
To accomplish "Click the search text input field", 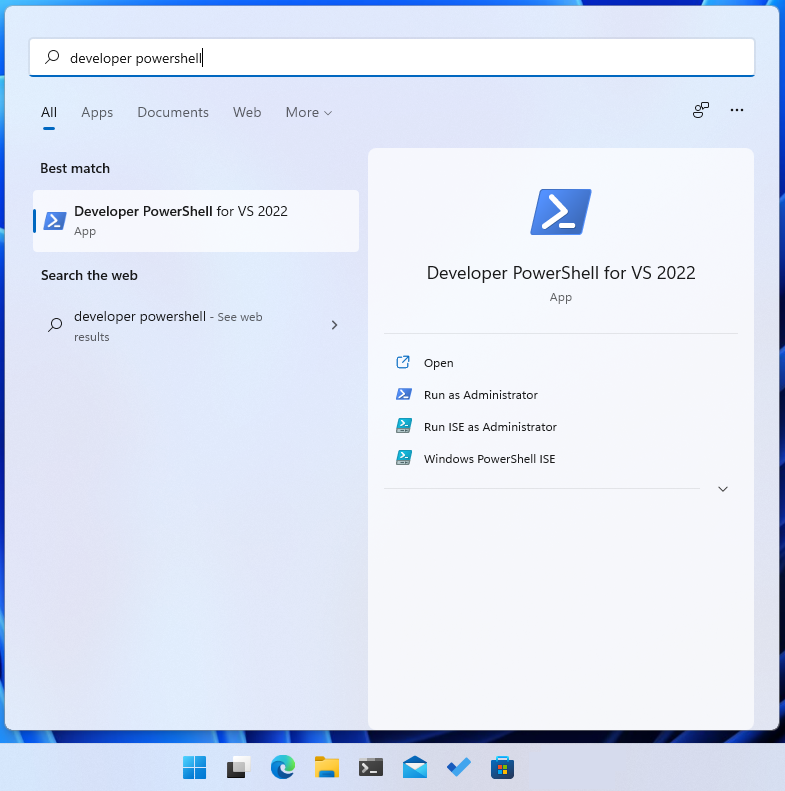I will coord(400,58).
